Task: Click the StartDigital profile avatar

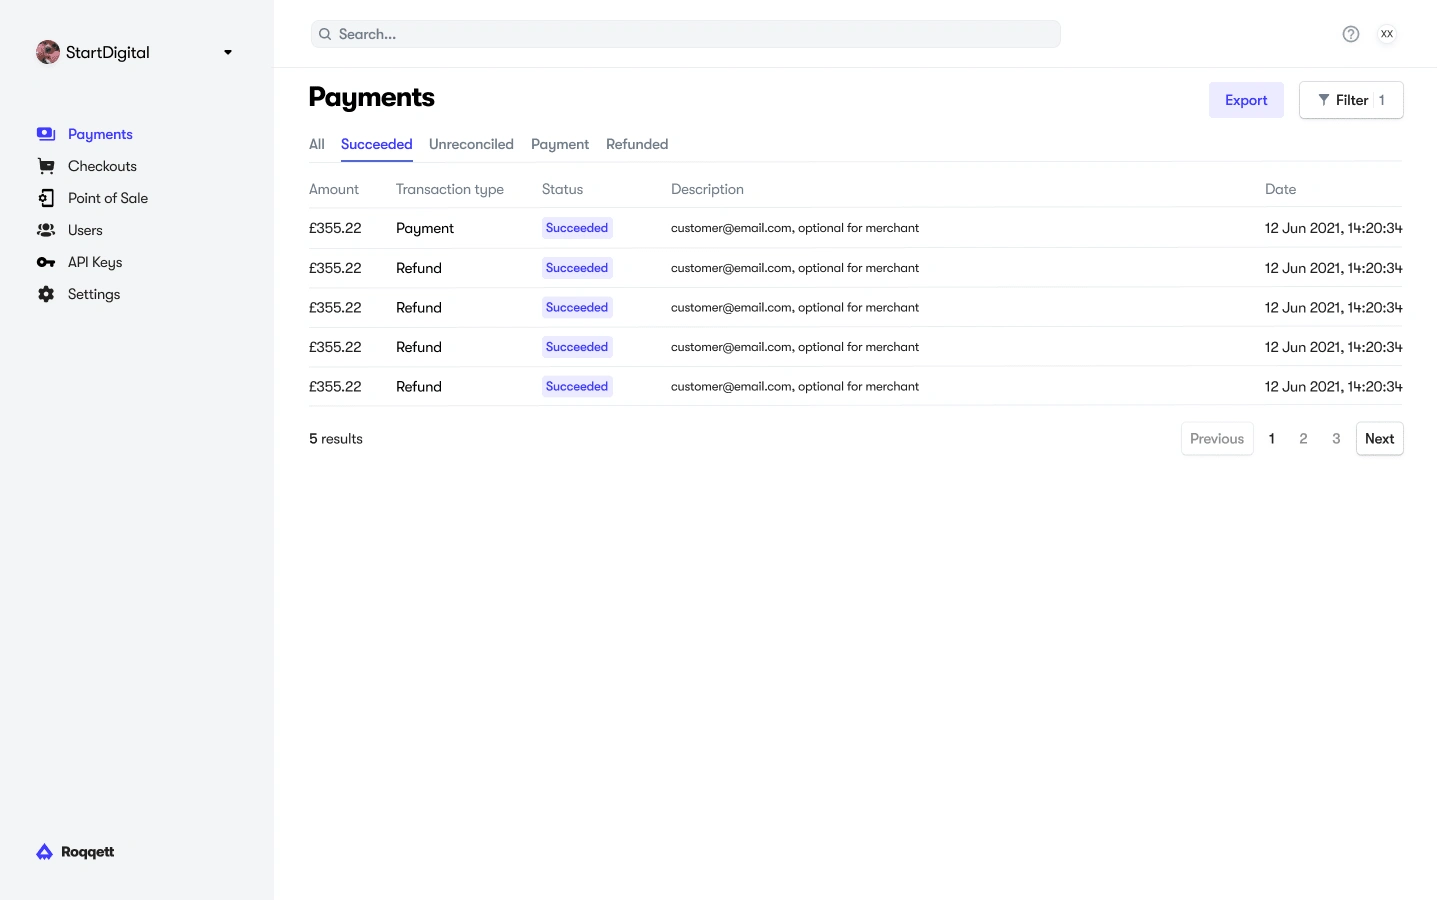Action: (48, 52)
